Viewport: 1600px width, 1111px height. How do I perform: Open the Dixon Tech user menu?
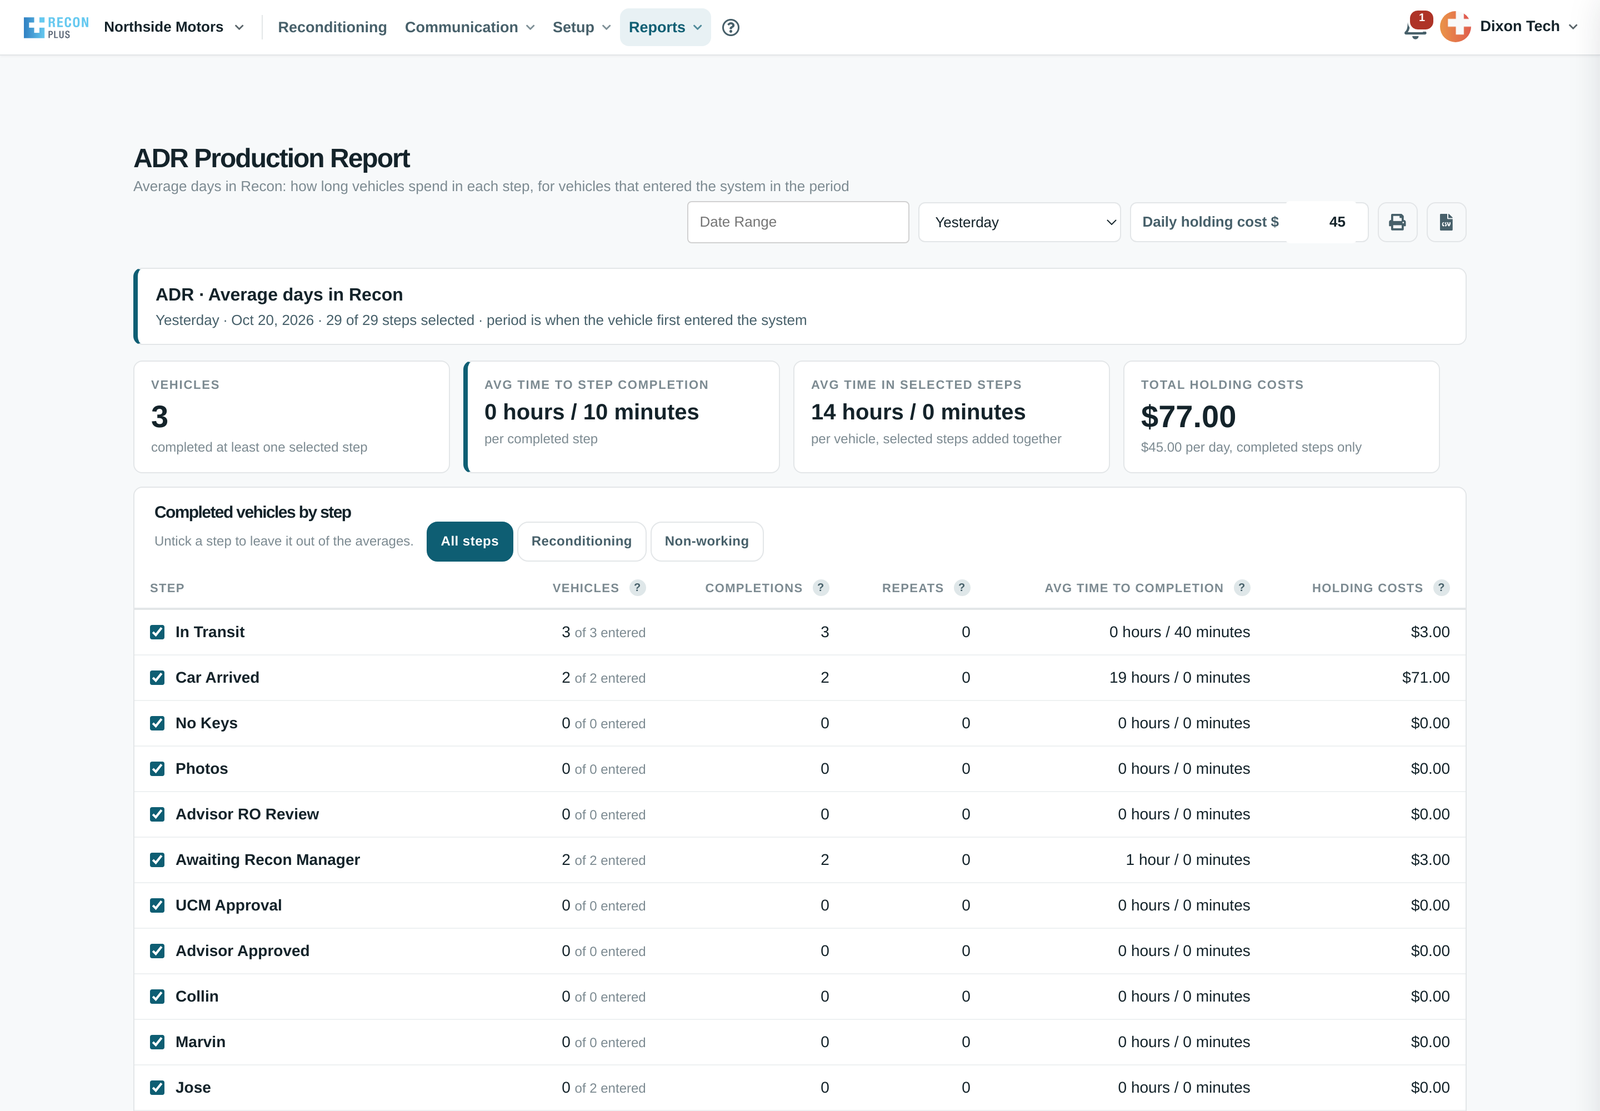pyautogui.click(x=1528, y=27)
